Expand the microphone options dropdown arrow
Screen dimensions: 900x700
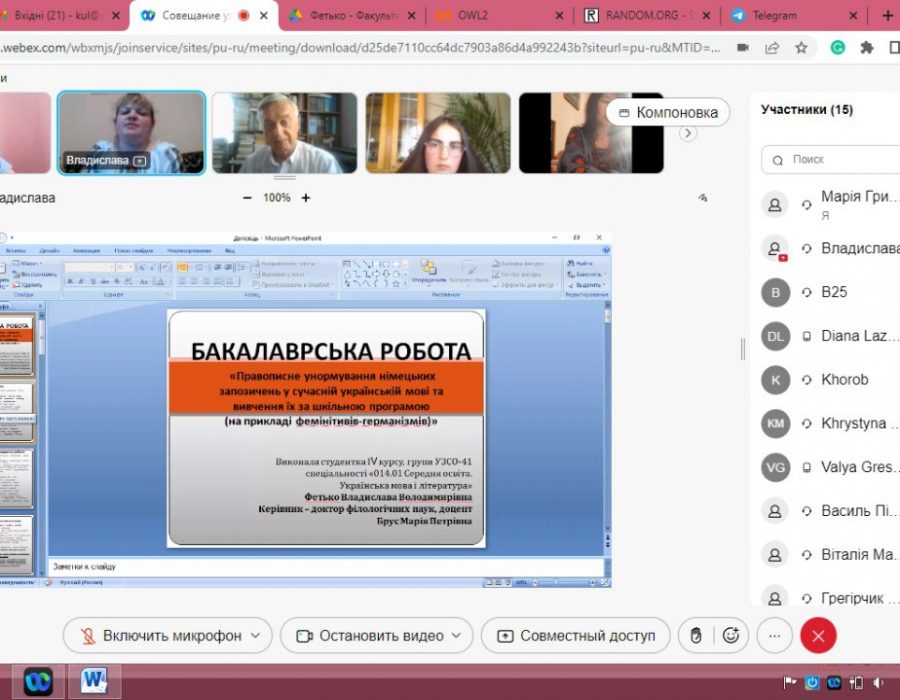(x=256, y=635)
